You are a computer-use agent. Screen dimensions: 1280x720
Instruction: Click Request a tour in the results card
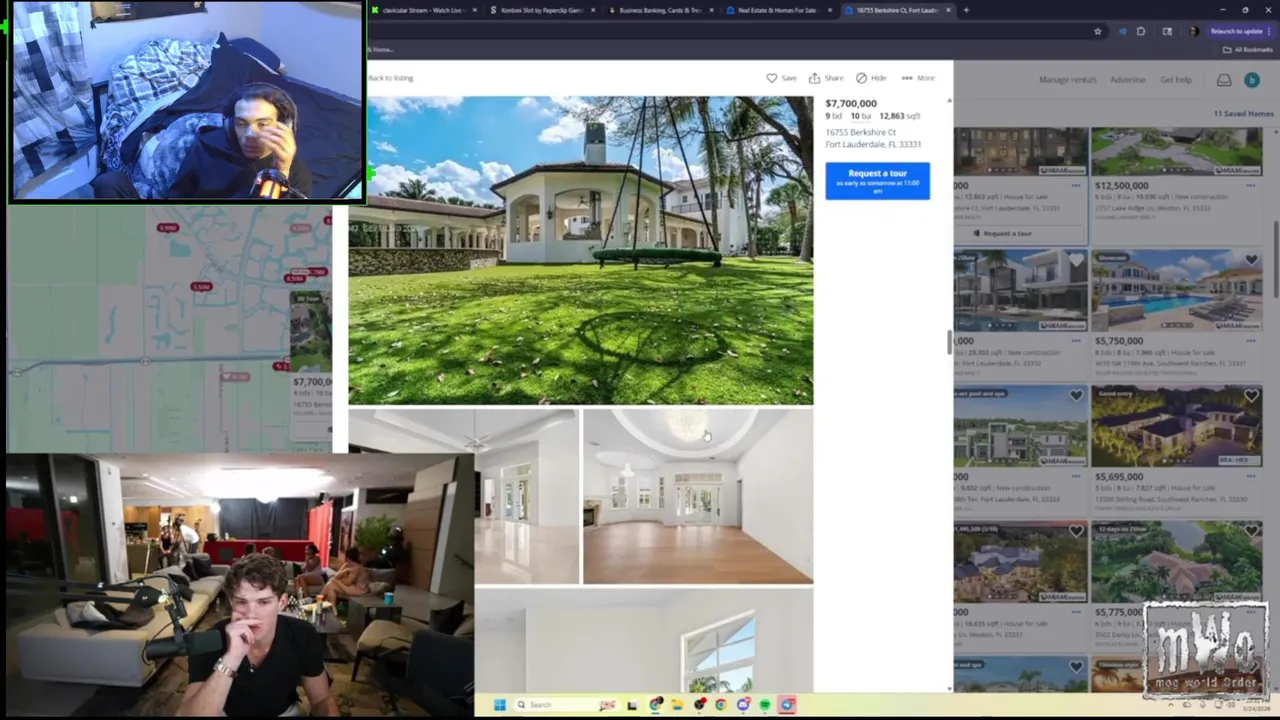(x=1007, y=233)
